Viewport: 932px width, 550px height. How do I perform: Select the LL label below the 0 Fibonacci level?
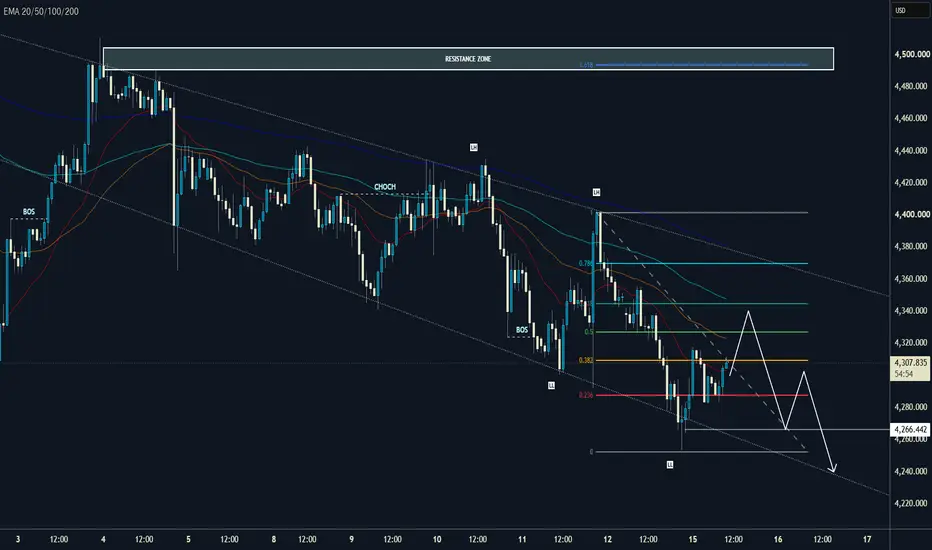click(670, 464)
